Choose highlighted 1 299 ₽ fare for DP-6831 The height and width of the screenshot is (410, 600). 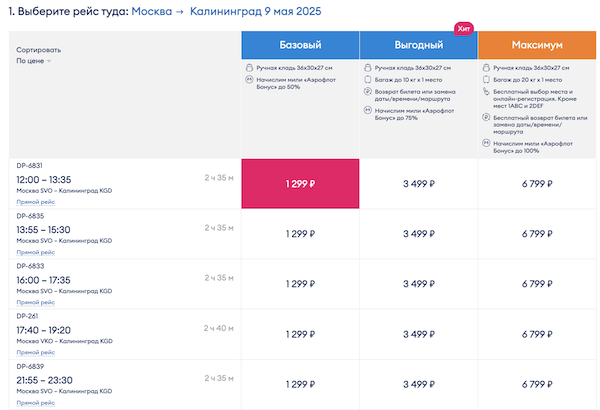tap(299, 183)
